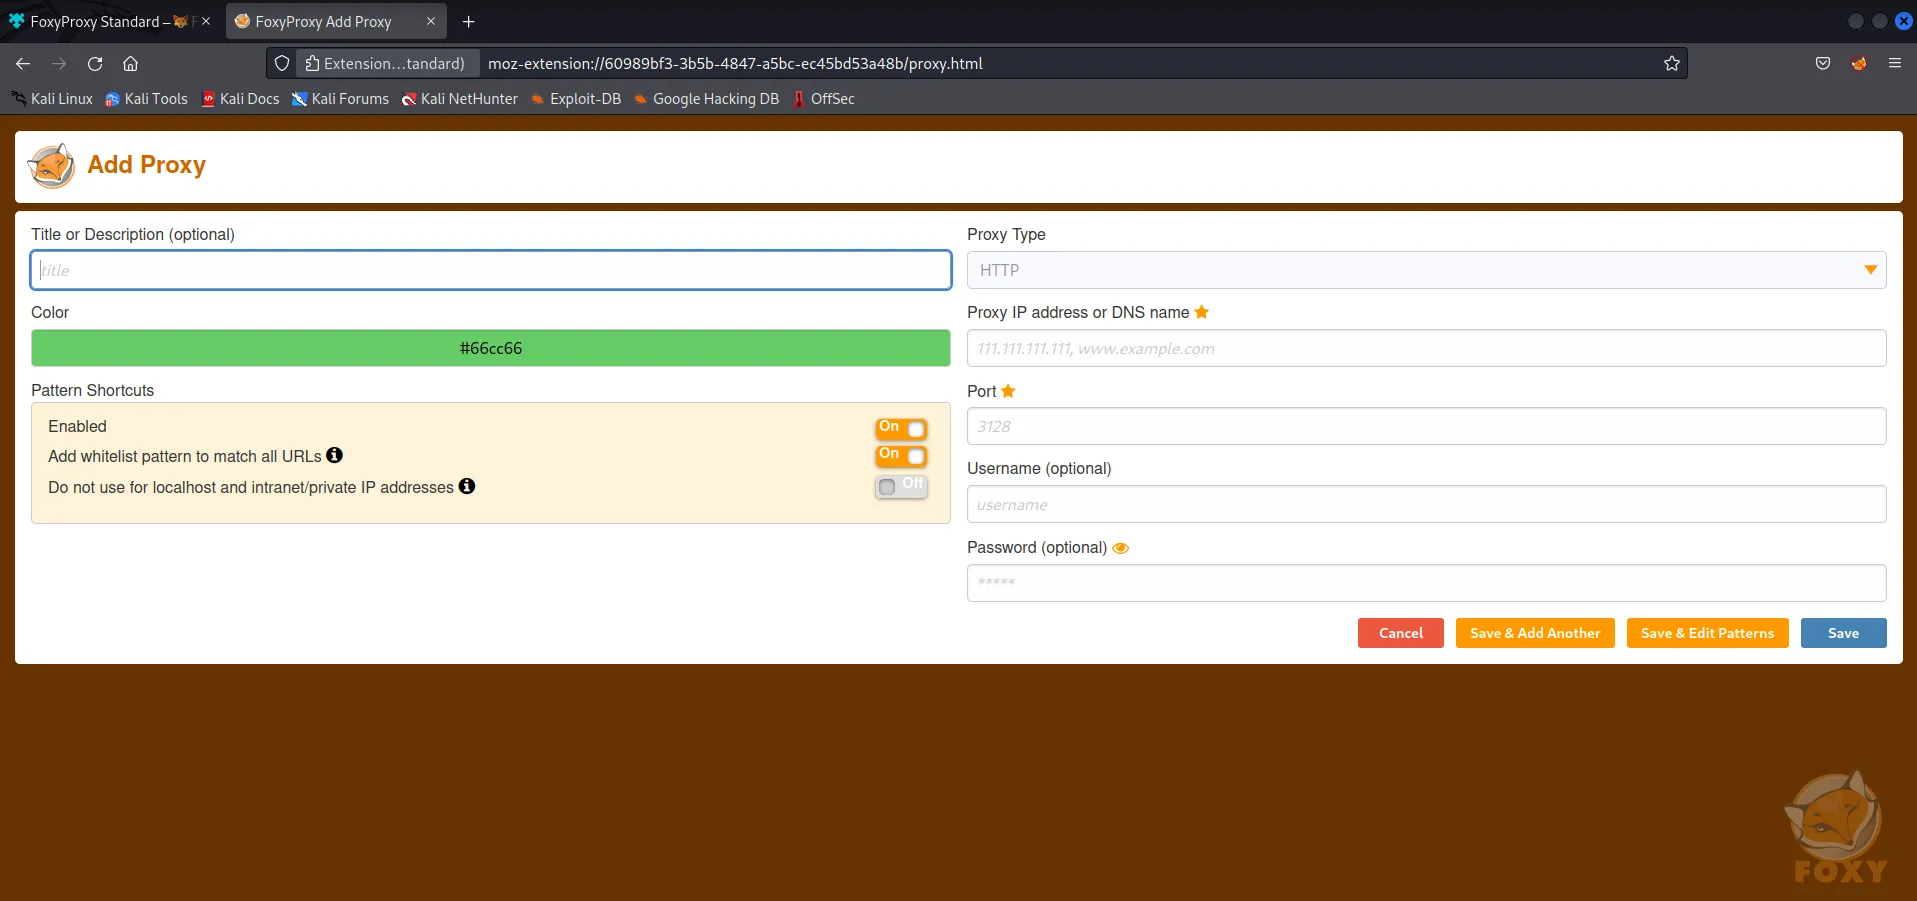The width and height of the screenshot is (1917, 901).
Task: Show info about localhost and intranet exclusion
Action: (x=467, y=486)
